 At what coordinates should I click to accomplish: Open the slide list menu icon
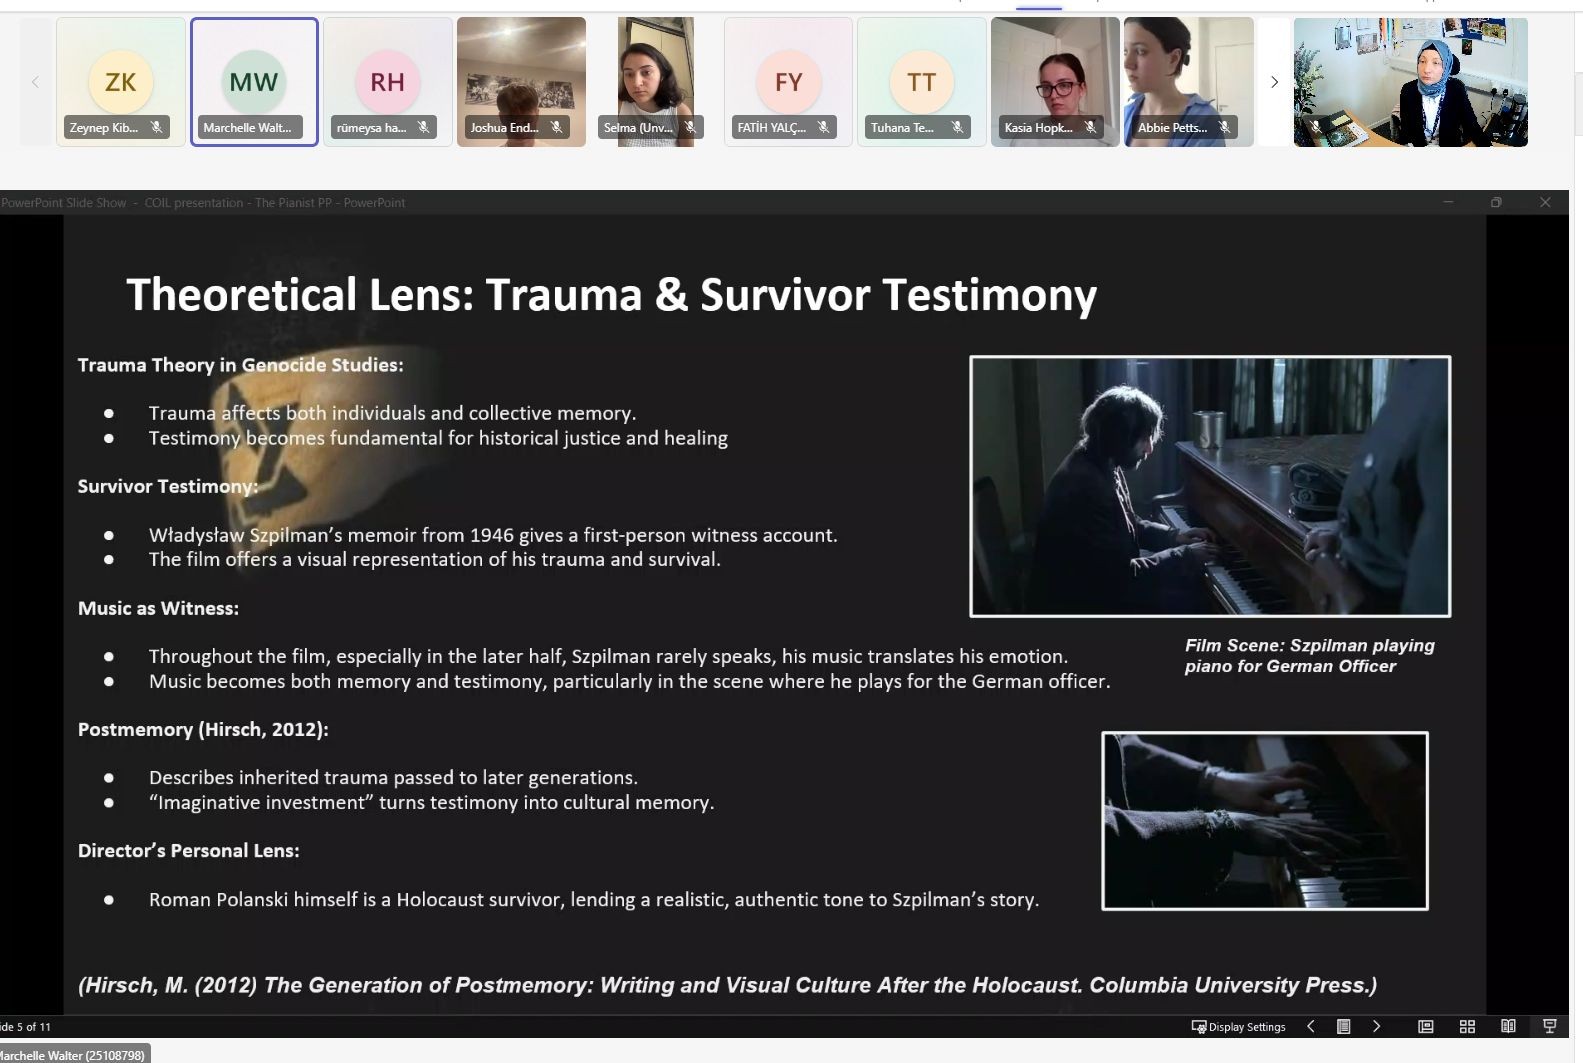coord(1344,1026)
